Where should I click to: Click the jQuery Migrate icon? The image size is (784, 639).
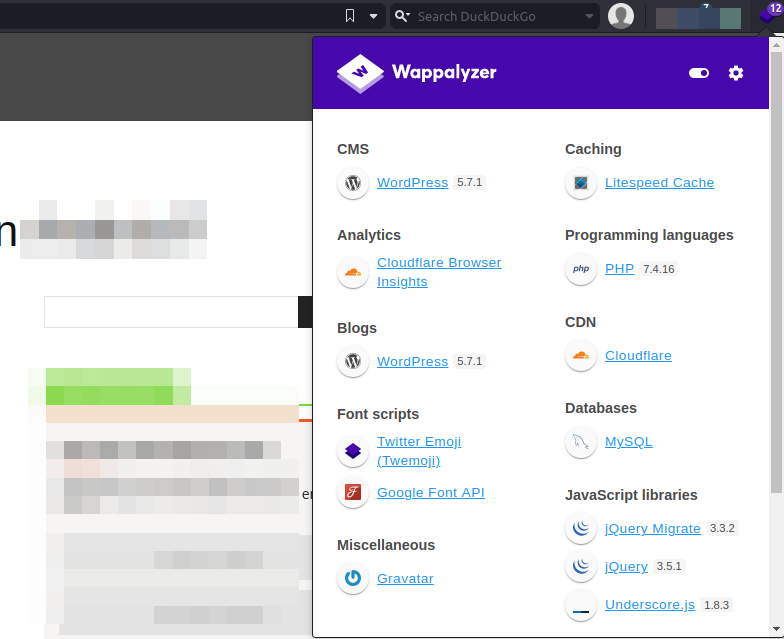[581, 528]
